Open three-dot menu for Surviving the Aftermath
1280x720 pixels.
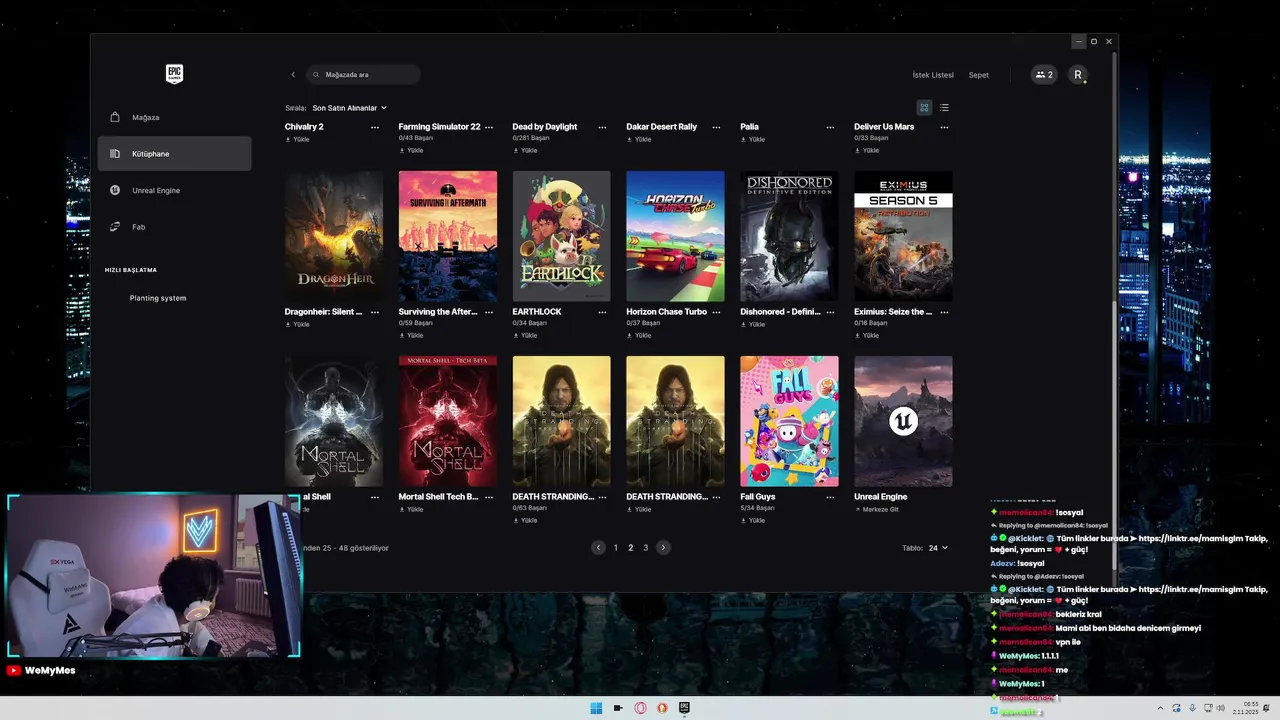(489, 312)
